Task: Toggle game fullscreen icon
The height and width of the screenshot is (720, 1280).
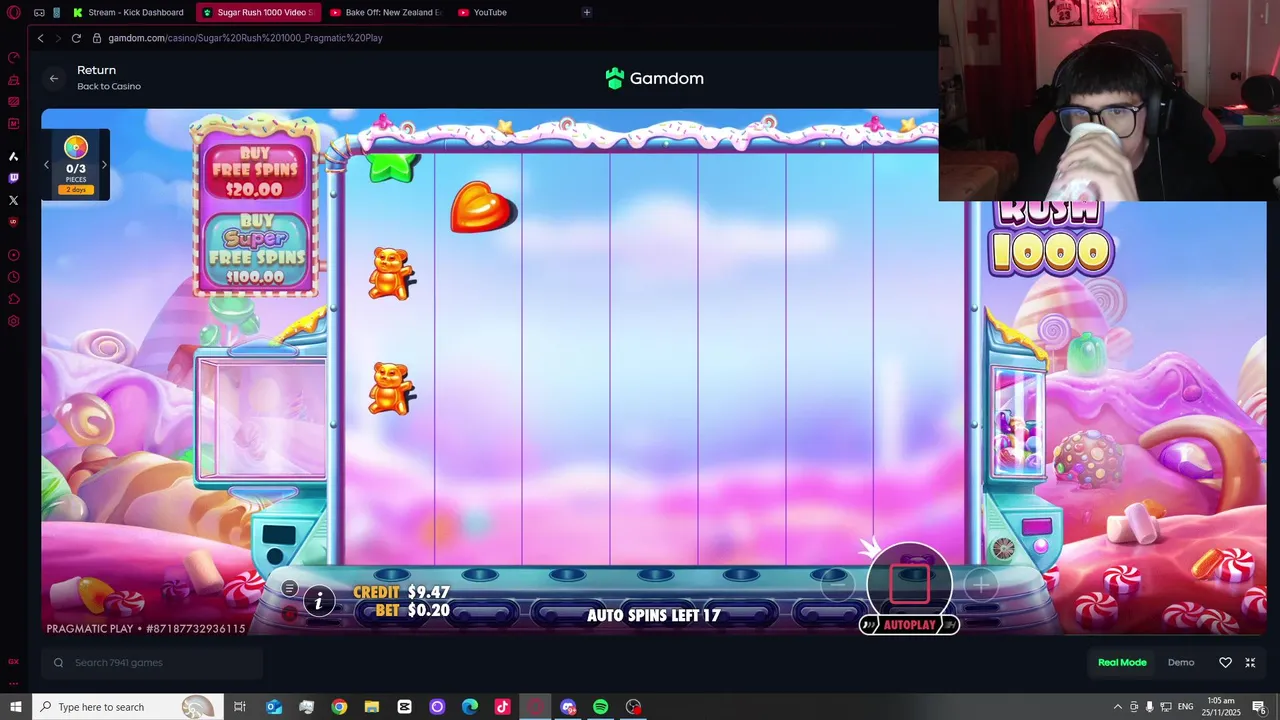Action: (x=1250, y=662)
